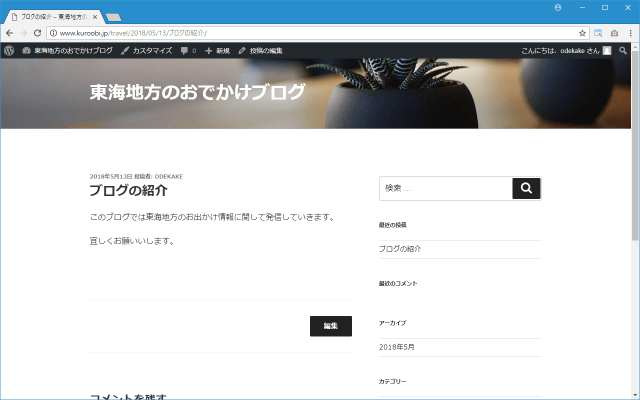Click the ブログの紹介 post heading

pos(128,191)
